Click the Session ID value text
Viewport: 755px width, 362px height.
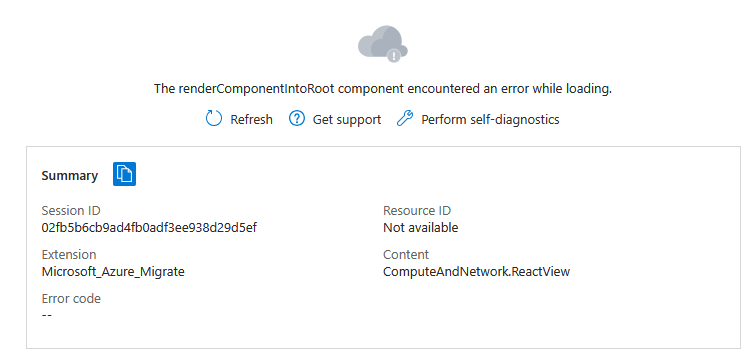(x=149, y=228)
